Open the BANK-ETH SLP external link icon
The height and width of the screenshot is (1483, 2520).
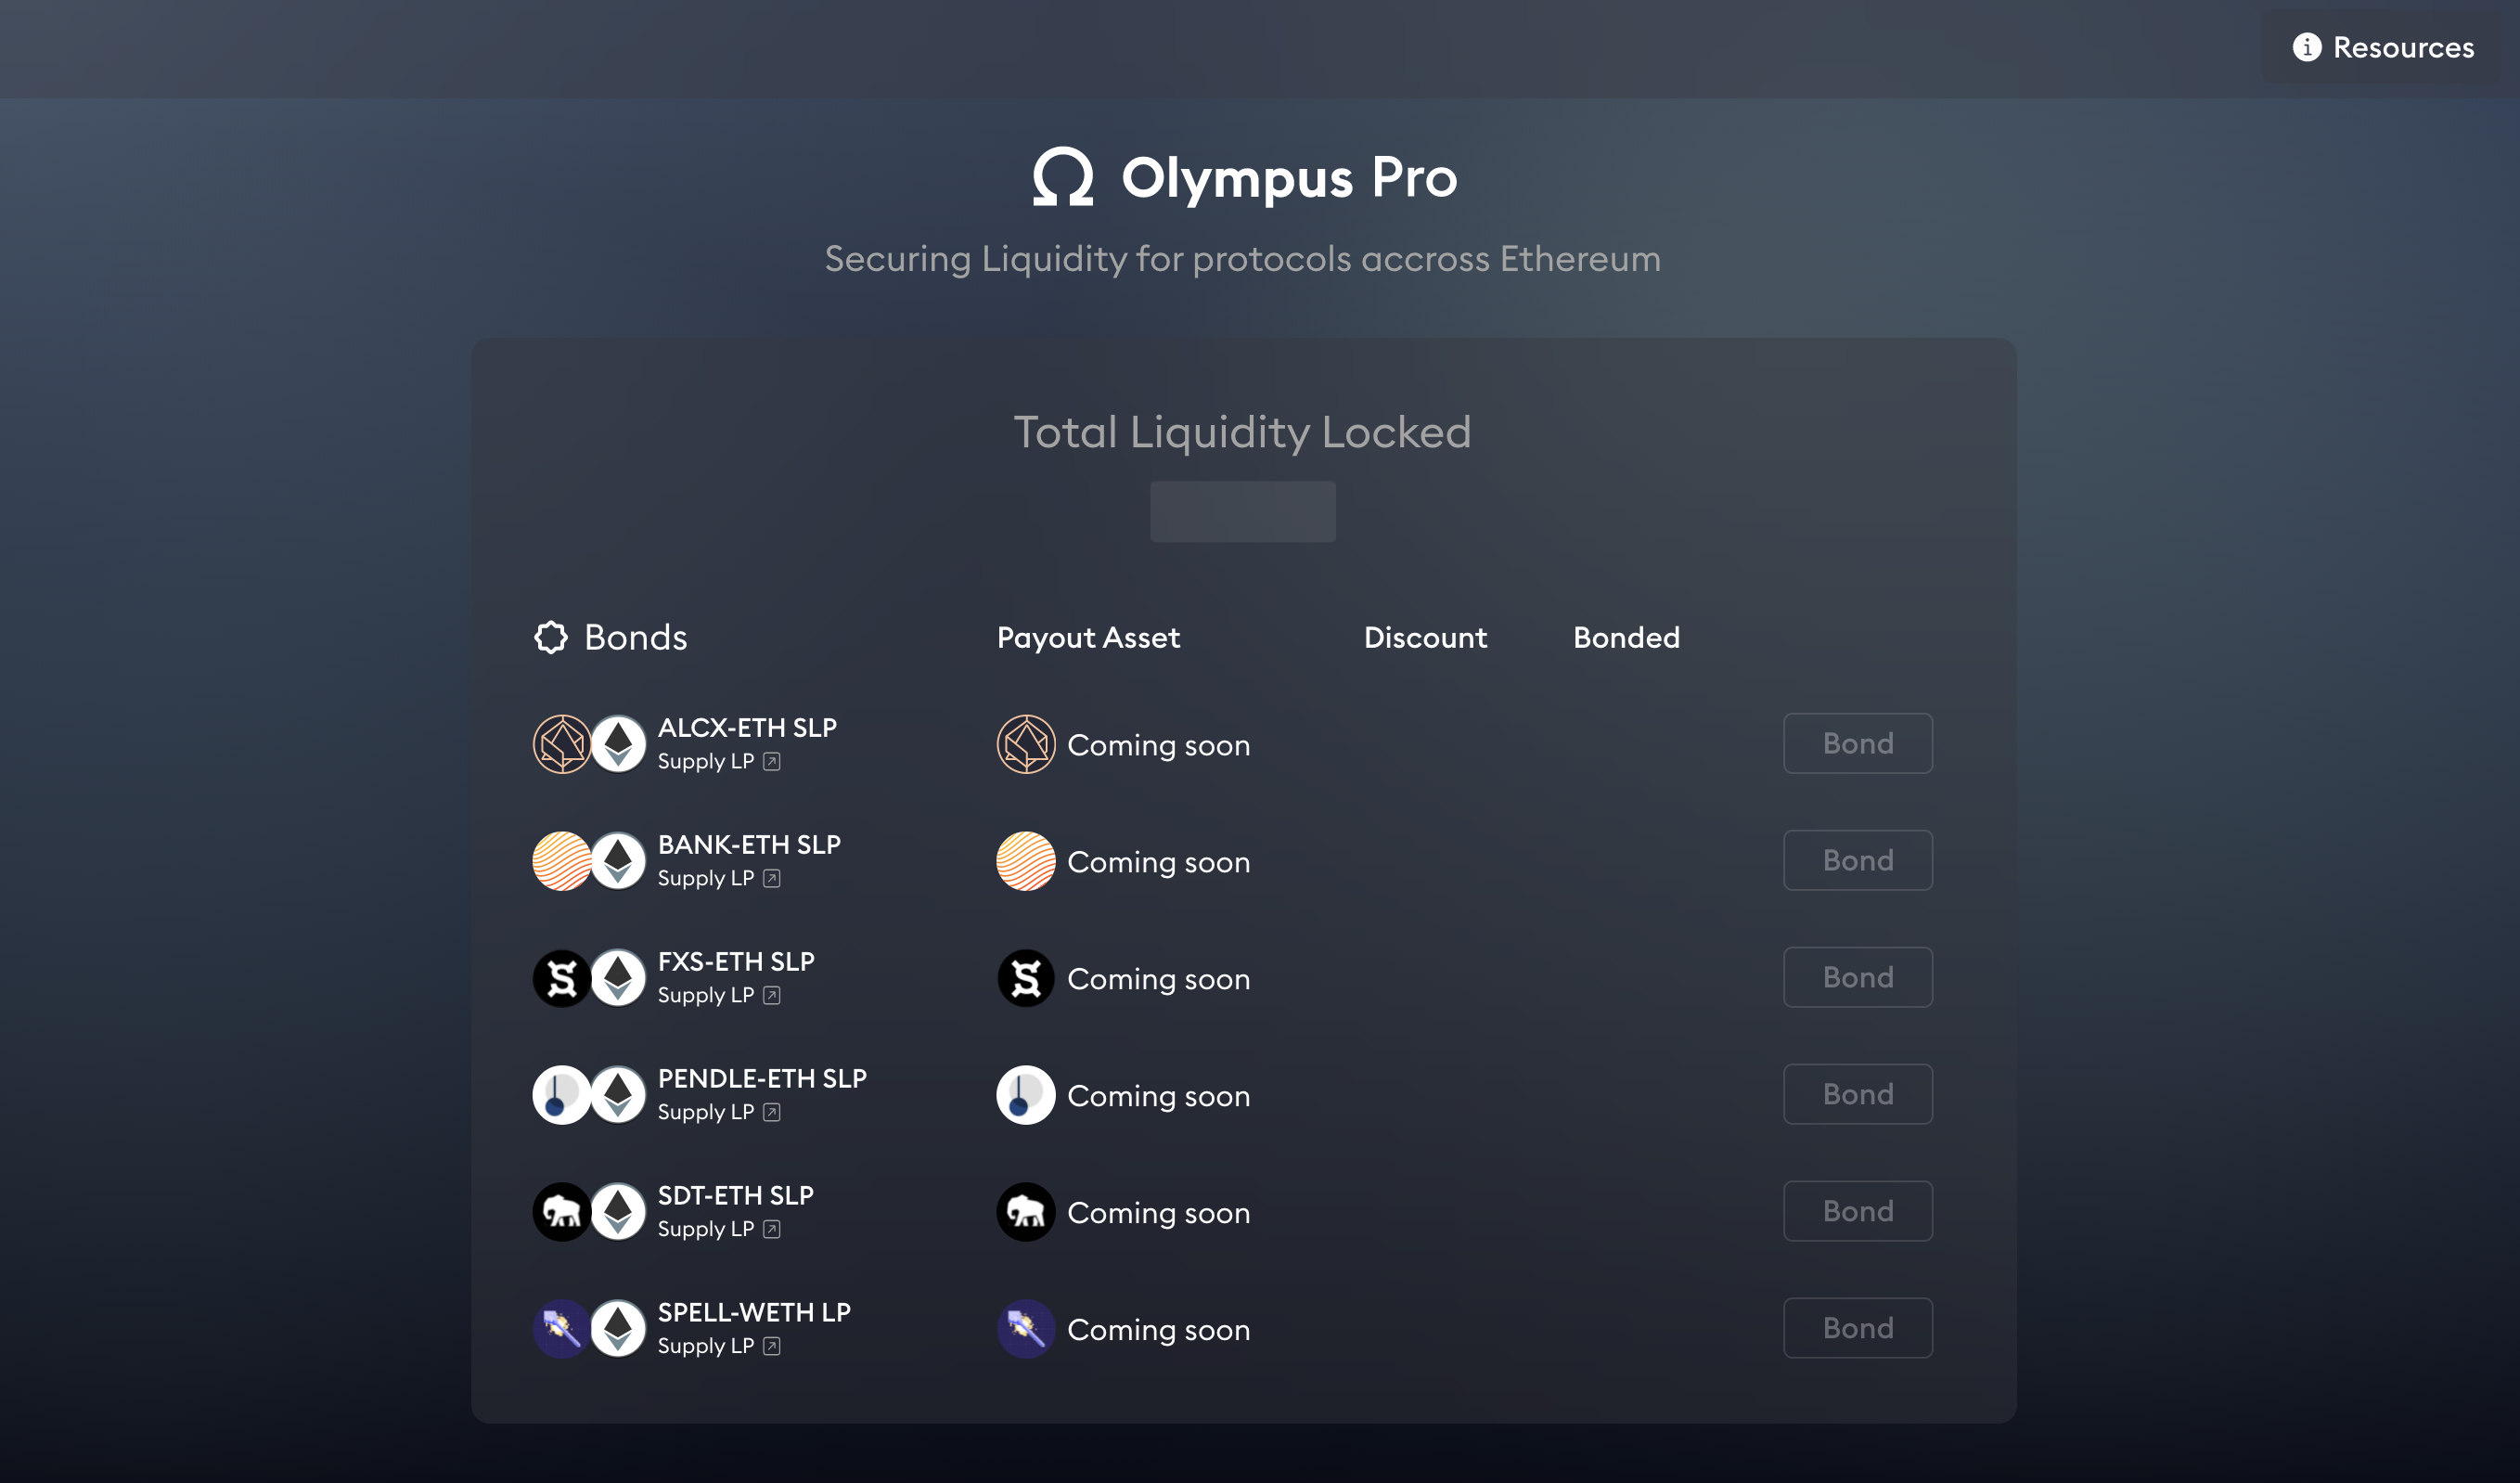coord(771,879)
